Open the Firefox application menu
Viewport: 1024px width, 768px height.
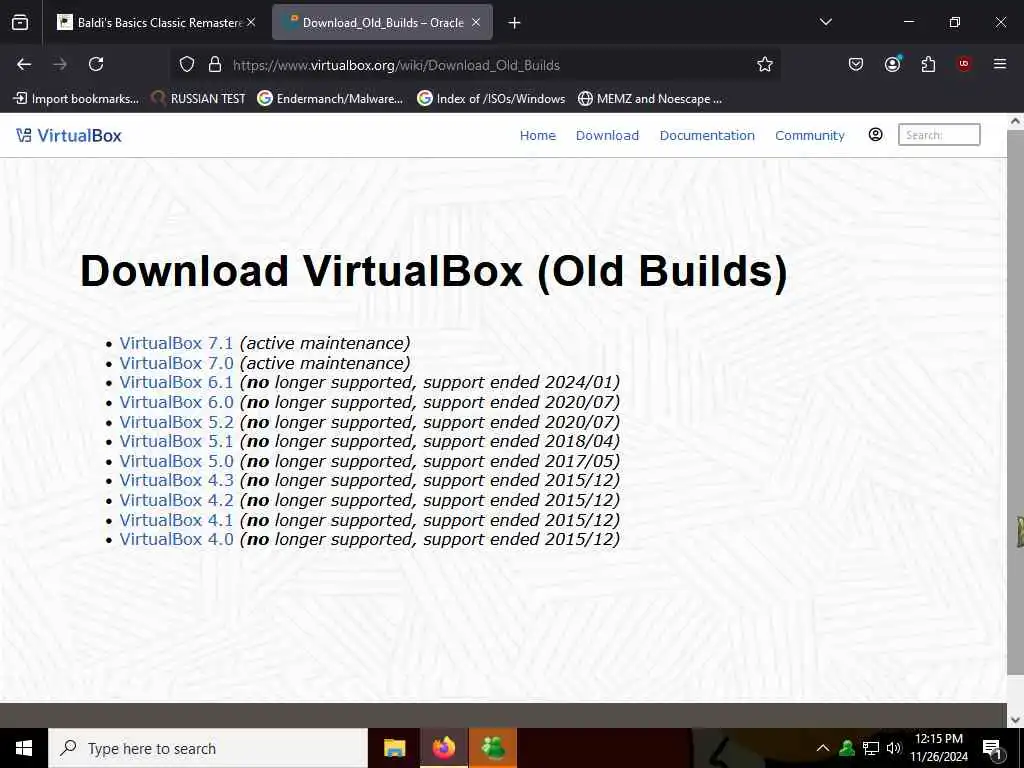[x=999, y=64]
